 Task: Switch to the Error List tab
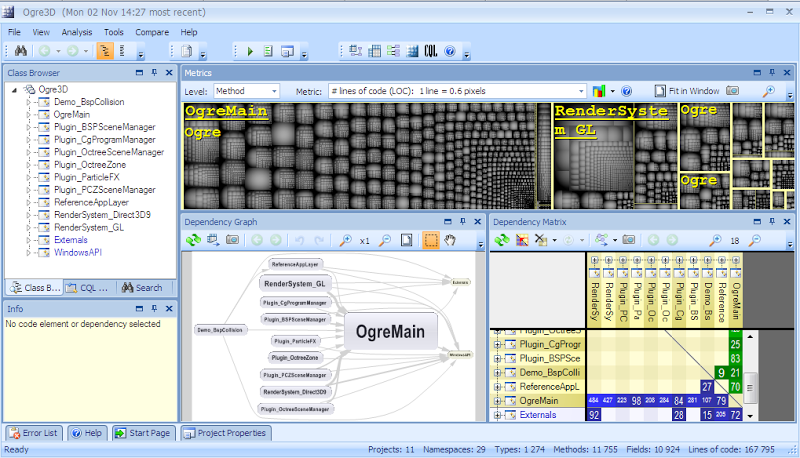[34, 433]
